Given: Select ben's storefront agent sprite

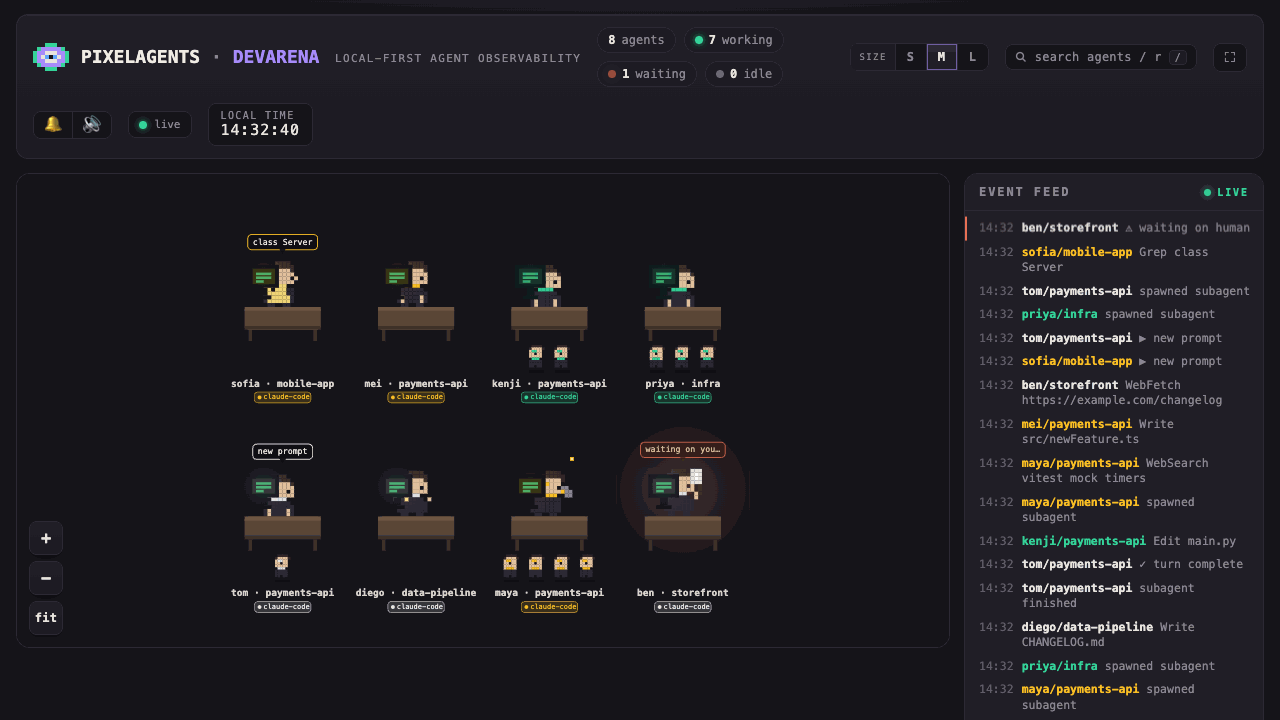Looking at the screenshot, I should point(682,490).
